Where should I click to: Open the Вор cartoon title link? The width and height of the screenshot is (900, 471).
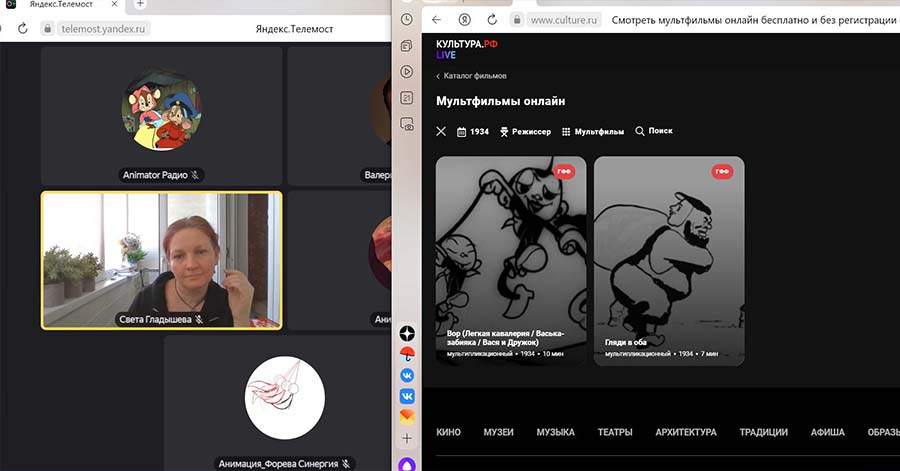click(x=505, y=337)
